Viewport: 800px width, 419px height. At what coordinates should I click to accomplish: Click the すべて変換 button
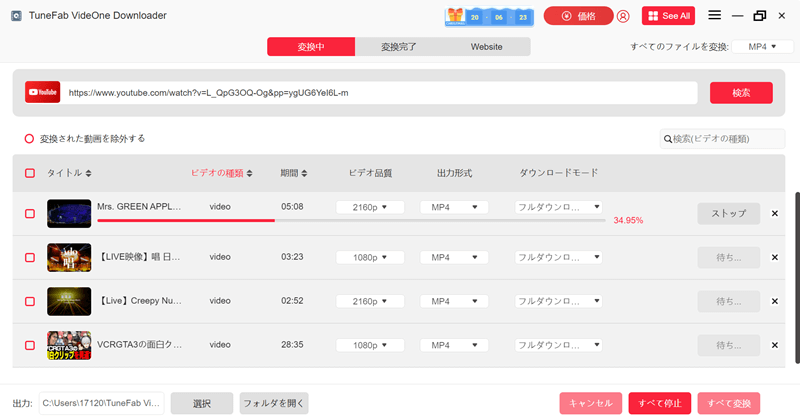[x=729, y=403]
